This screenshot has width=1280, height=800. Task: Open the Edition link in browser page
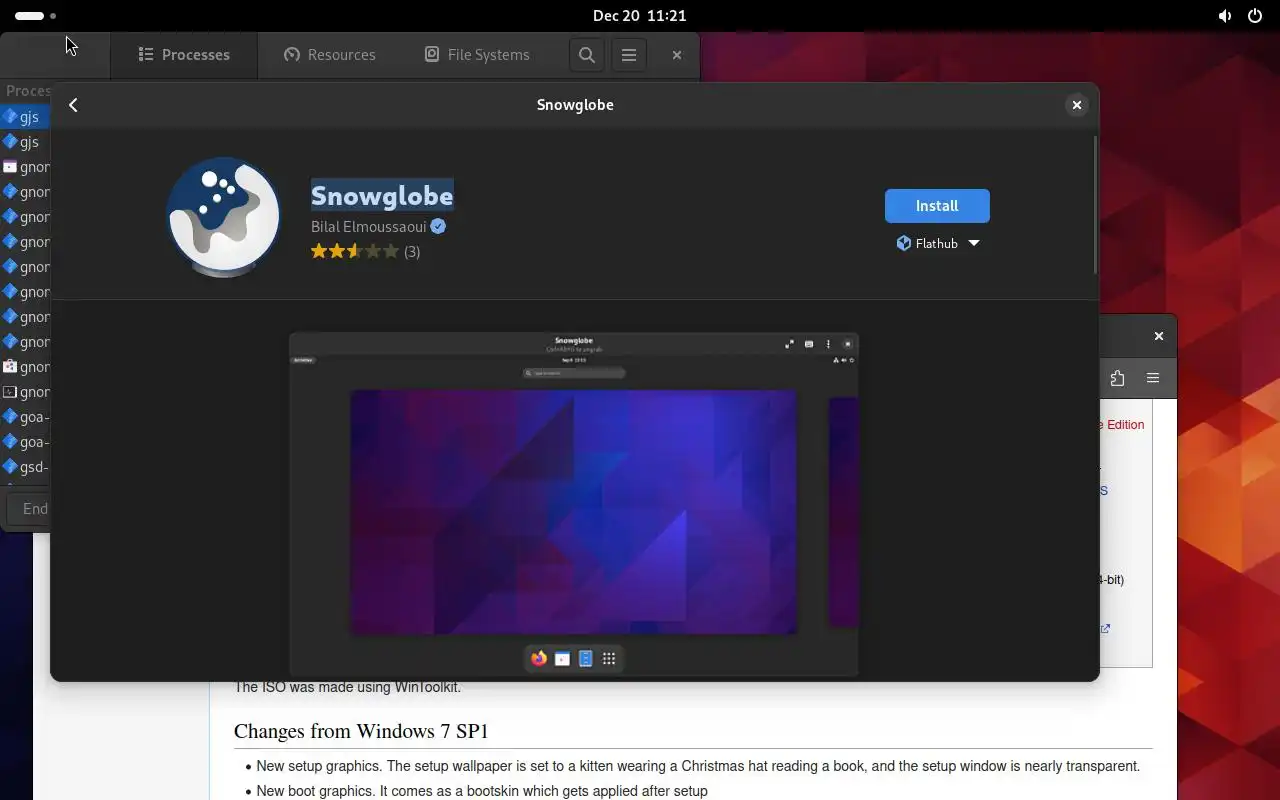[x=1123, y=425]
